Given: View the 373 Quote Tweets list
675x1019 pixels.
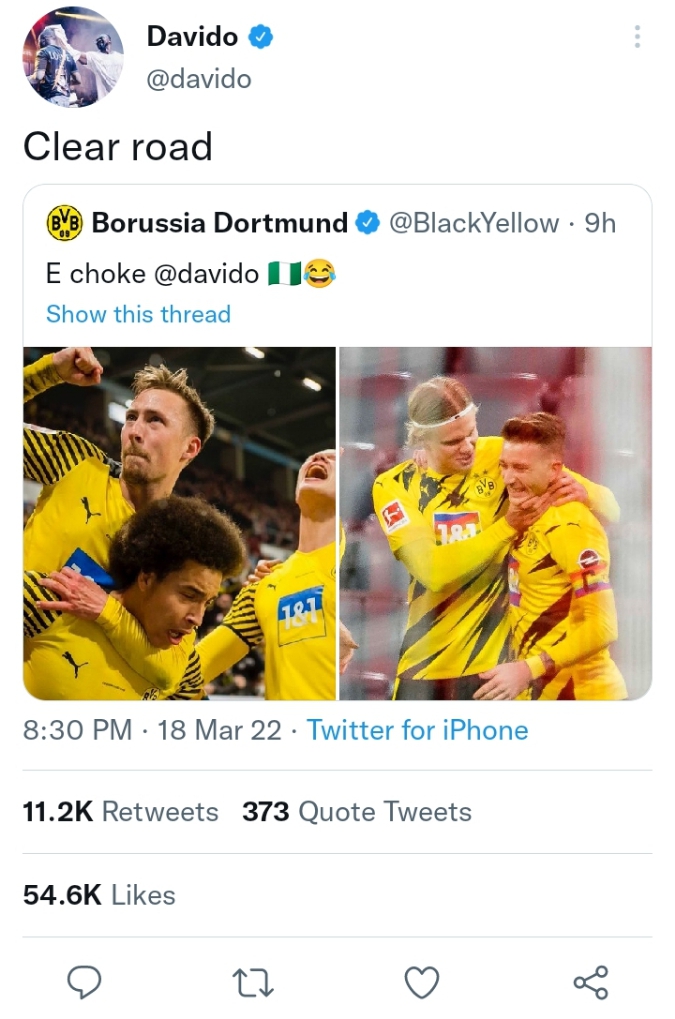Looking at the screenshot, I should (x=356, y=812).
